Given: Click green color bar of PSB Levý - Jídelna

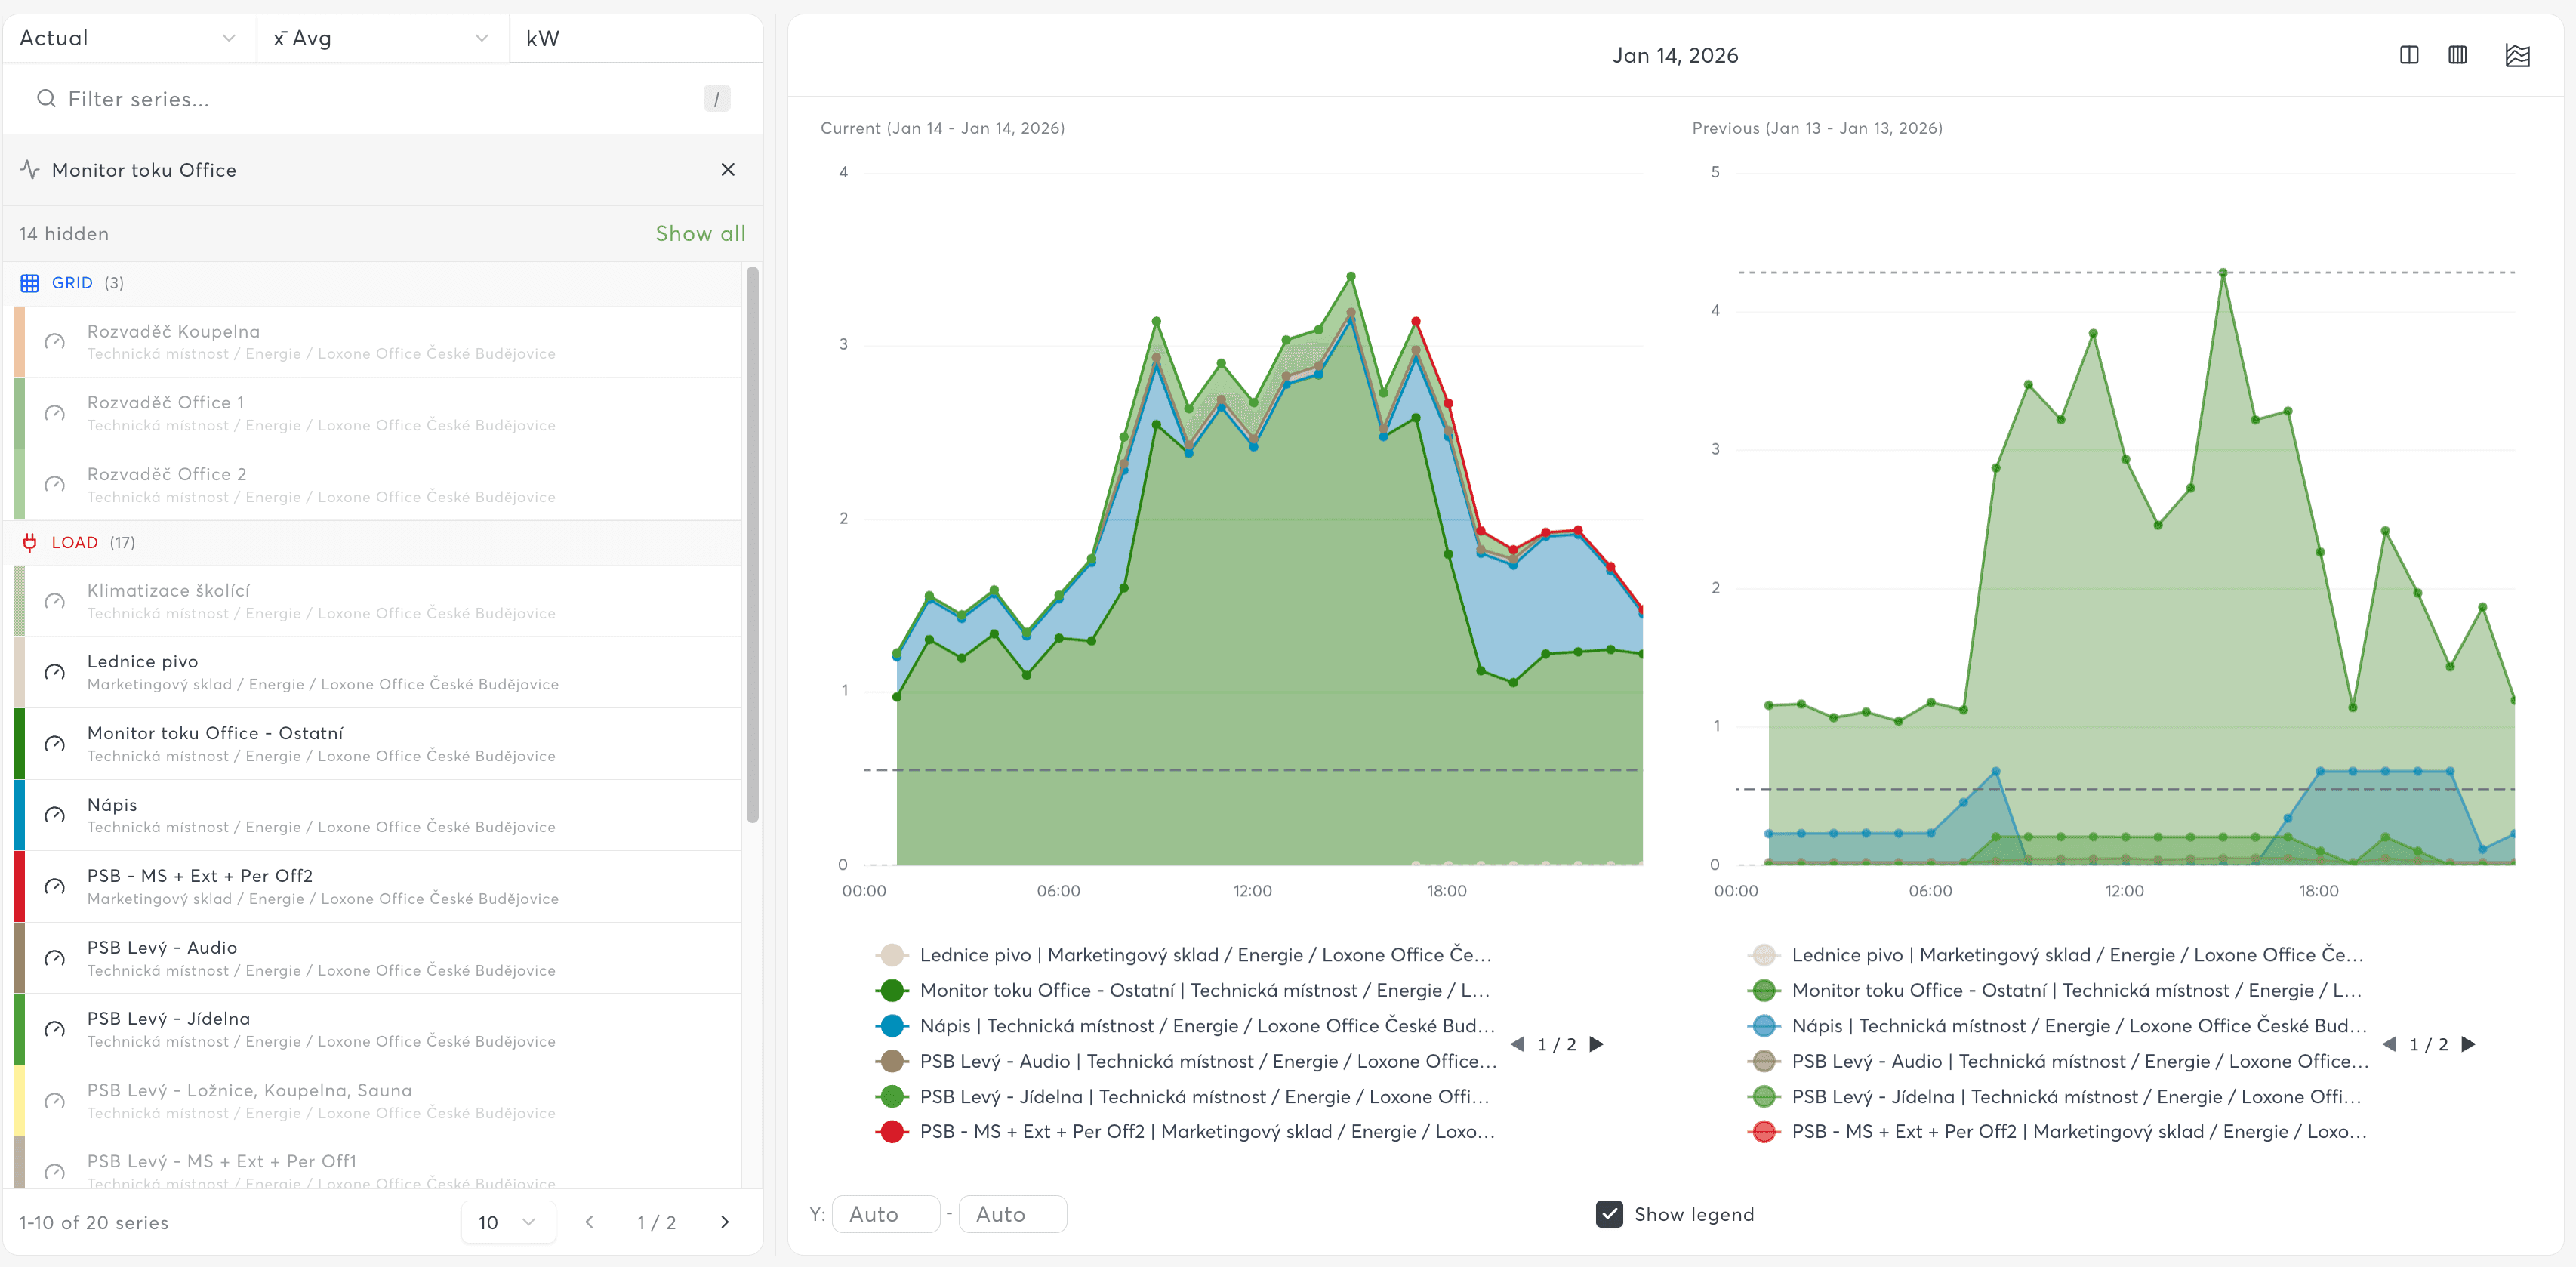Looking at the screenshot, I should (19, 1030).
